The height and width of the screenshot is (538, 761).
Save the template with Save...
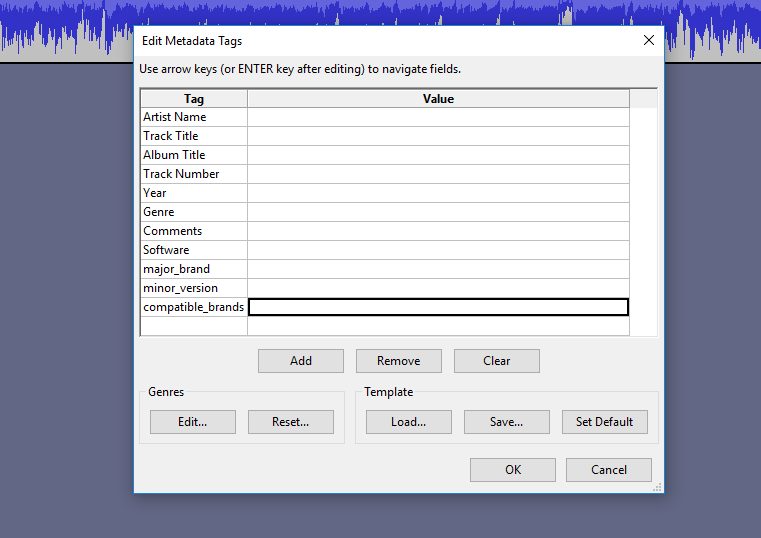click(x=507, y=422)
